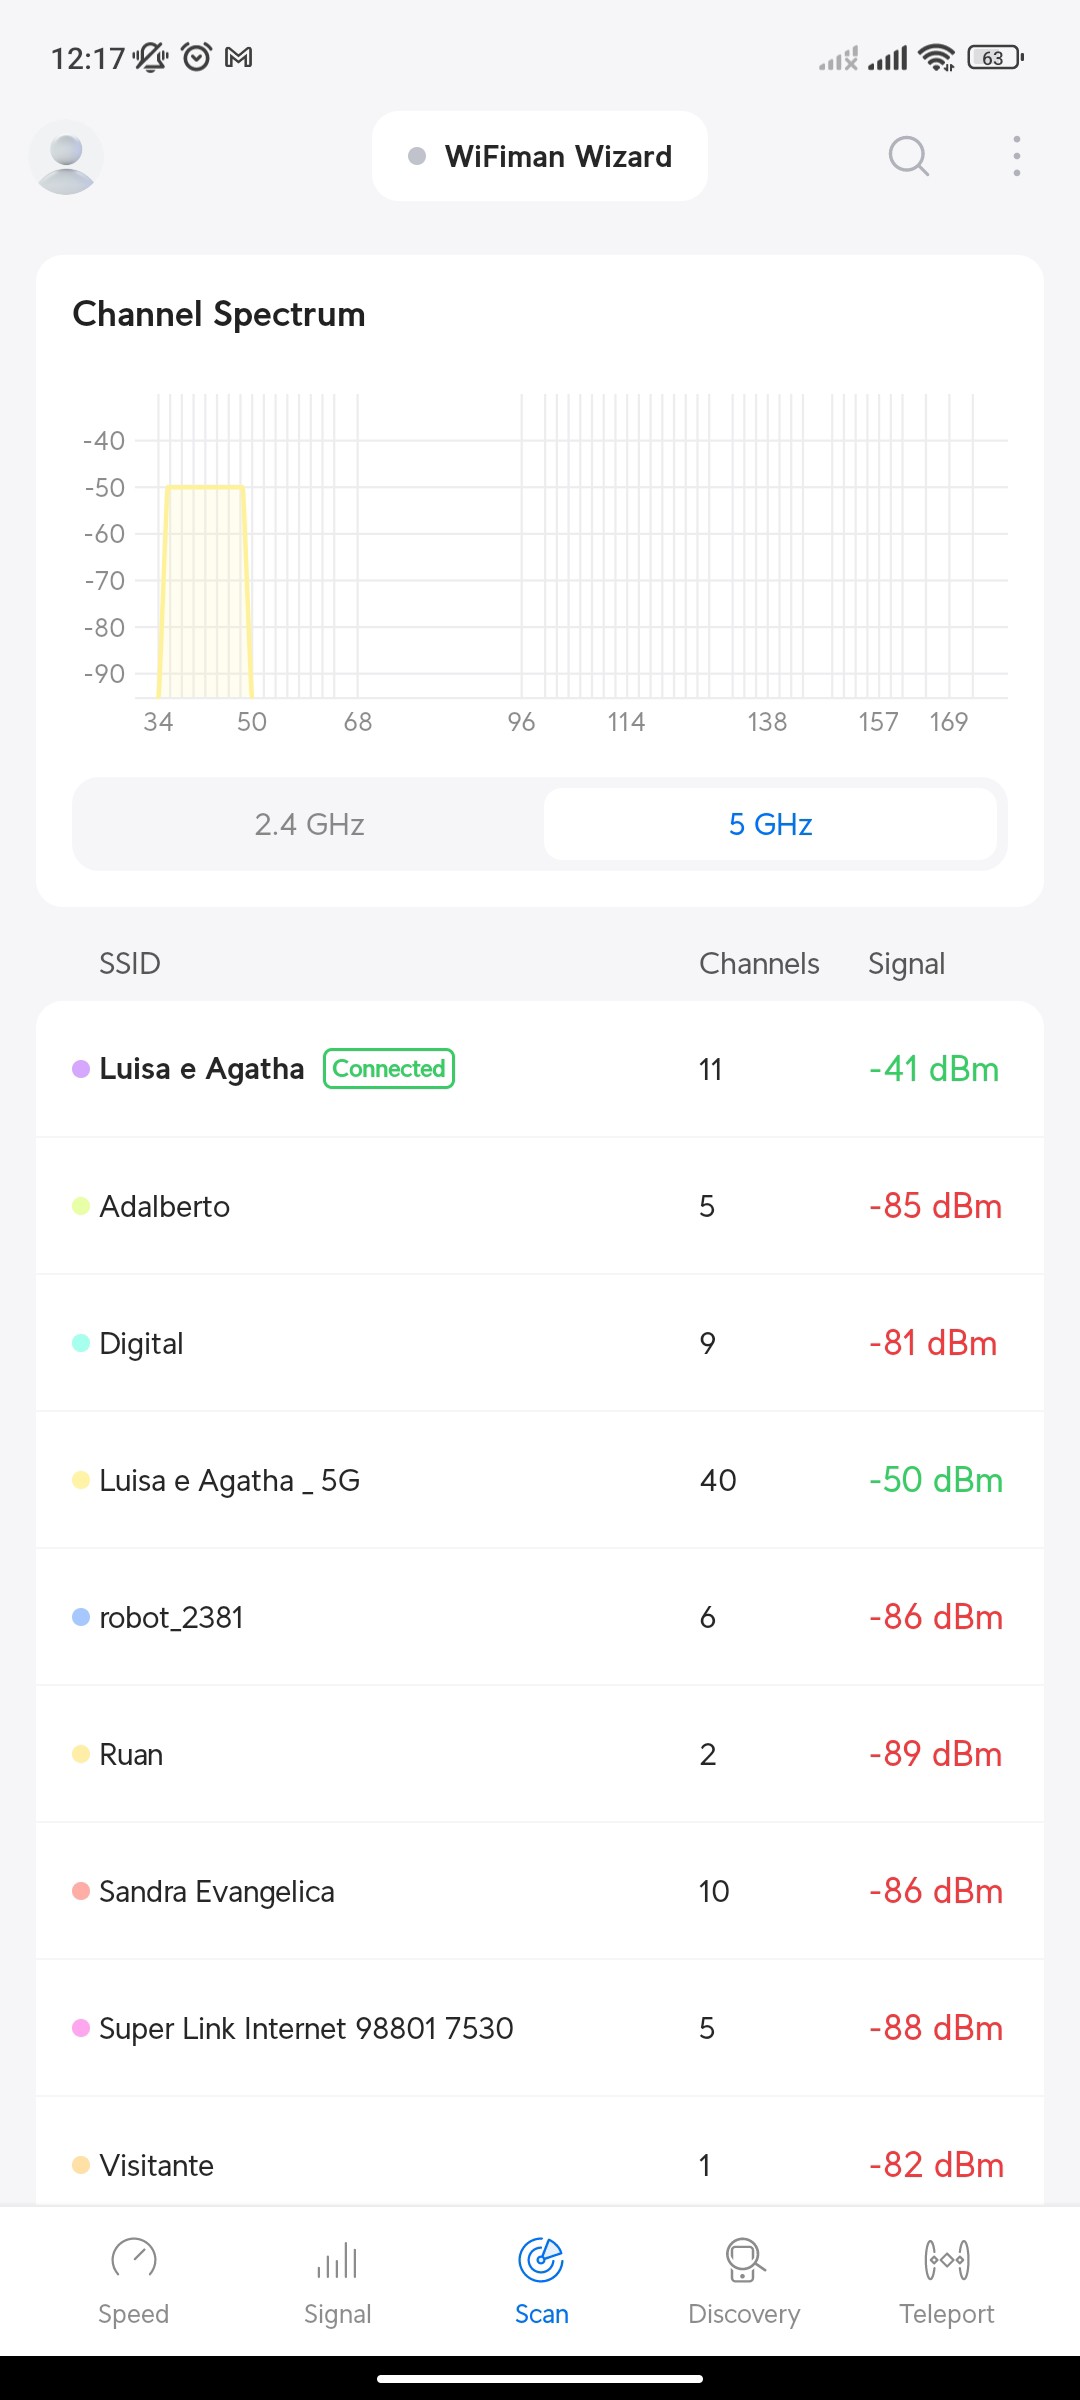Tap the profile avatar icon
This screenshot has width=1080, height=2400.
66,157
